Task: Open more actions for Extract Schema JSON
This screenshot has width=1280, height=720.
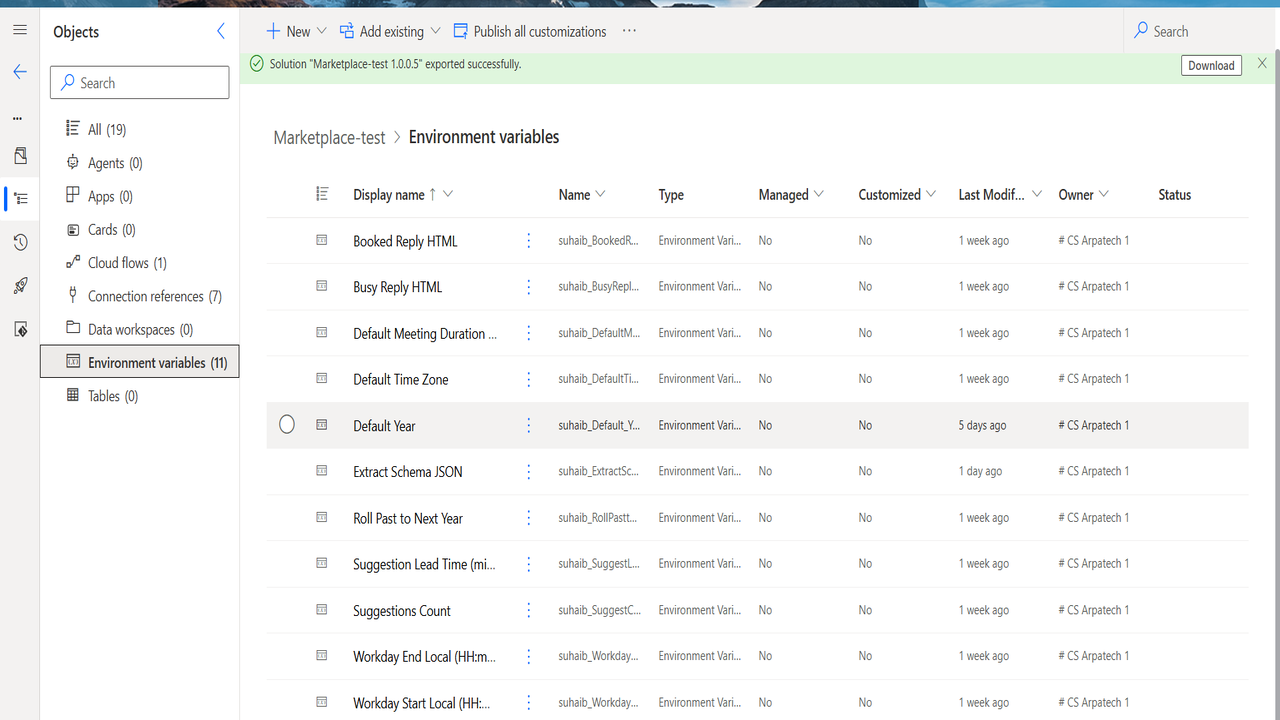Action: pos(529,471)
